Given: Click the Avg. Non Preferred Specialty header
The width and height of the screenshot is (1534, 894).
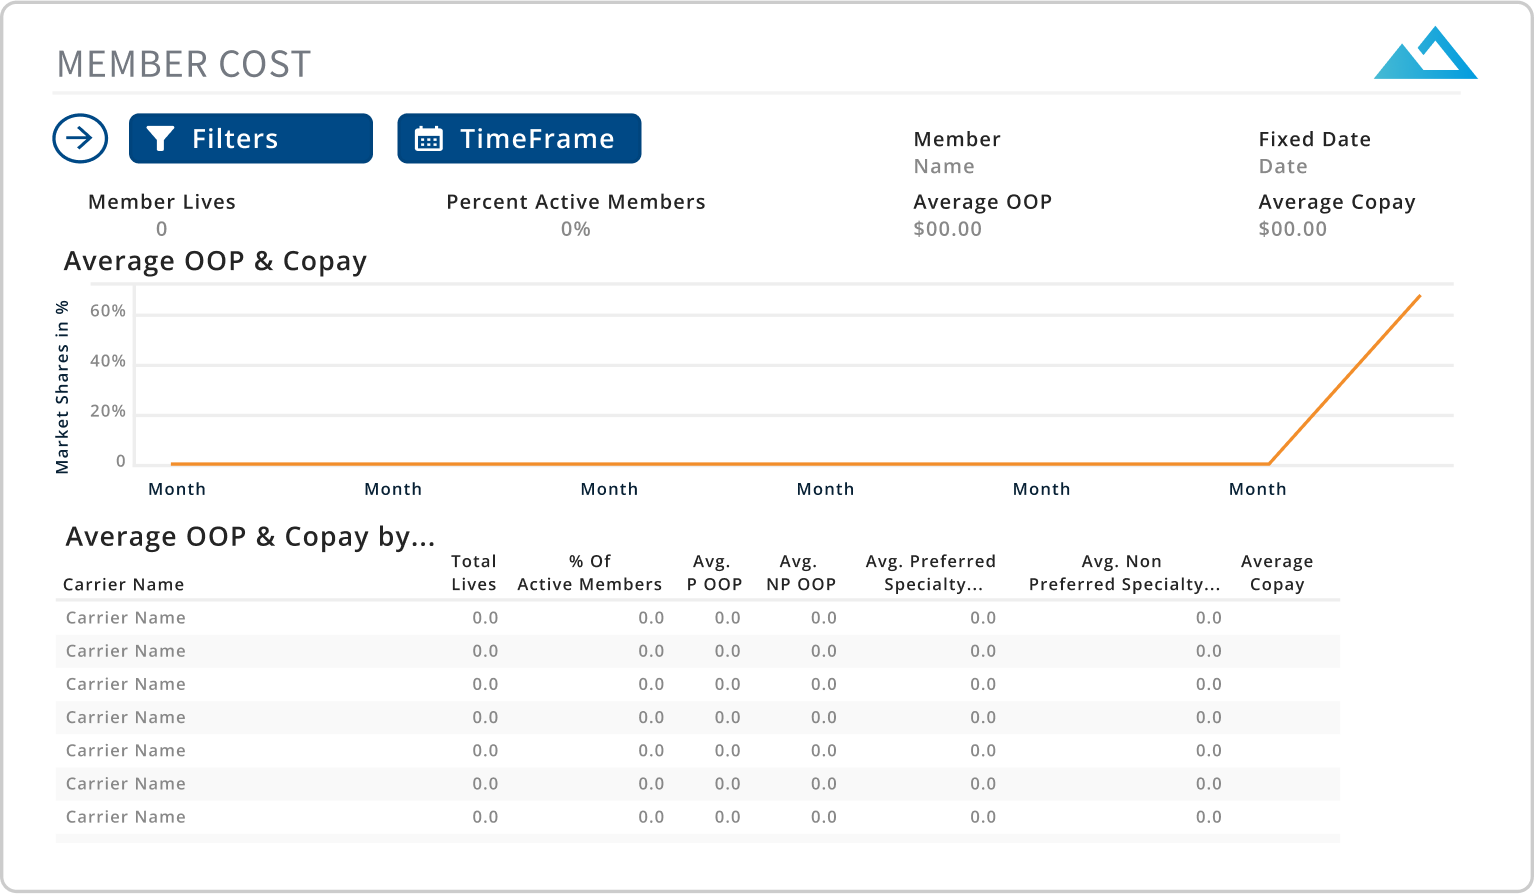Looking at the screenshot, I should [x=1123, y=573].
